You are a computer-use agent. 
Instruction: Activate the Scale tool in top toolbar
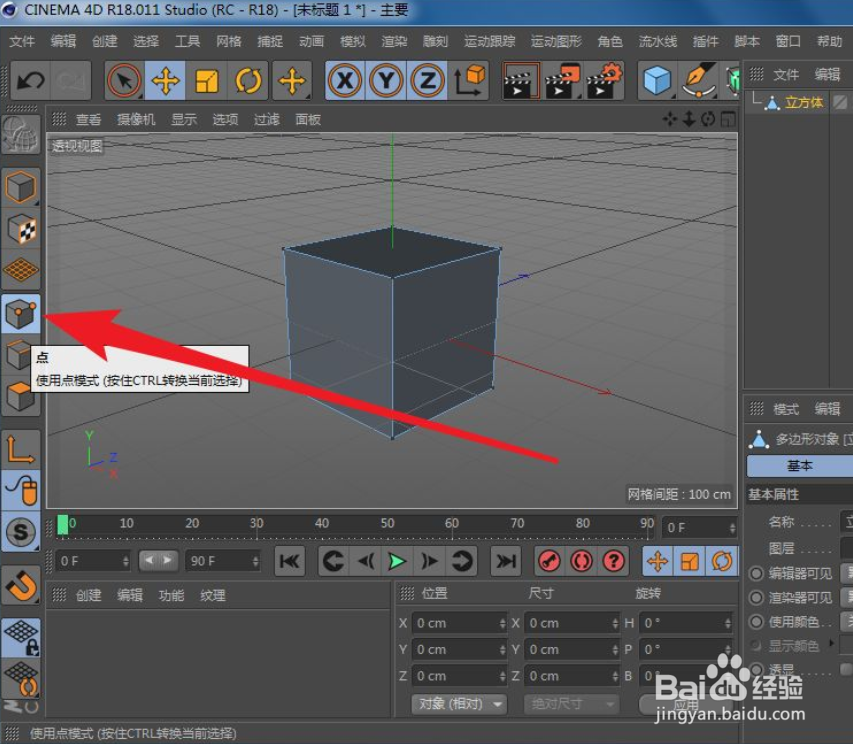coord(207,81)
